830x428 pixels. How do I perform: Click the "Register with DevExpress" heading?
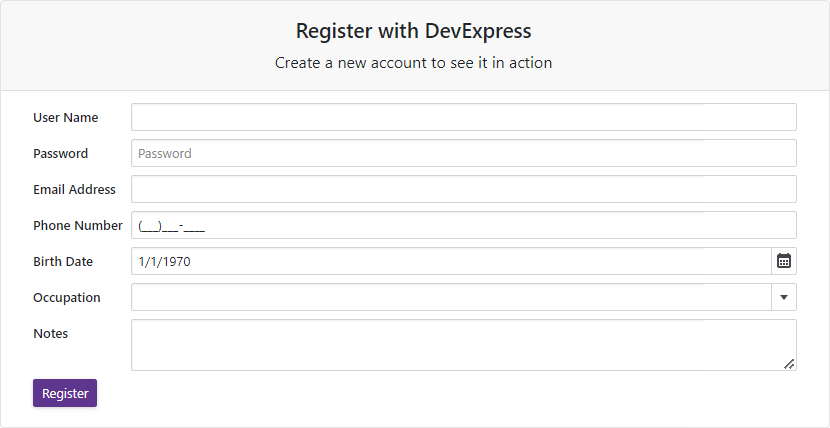414,30
